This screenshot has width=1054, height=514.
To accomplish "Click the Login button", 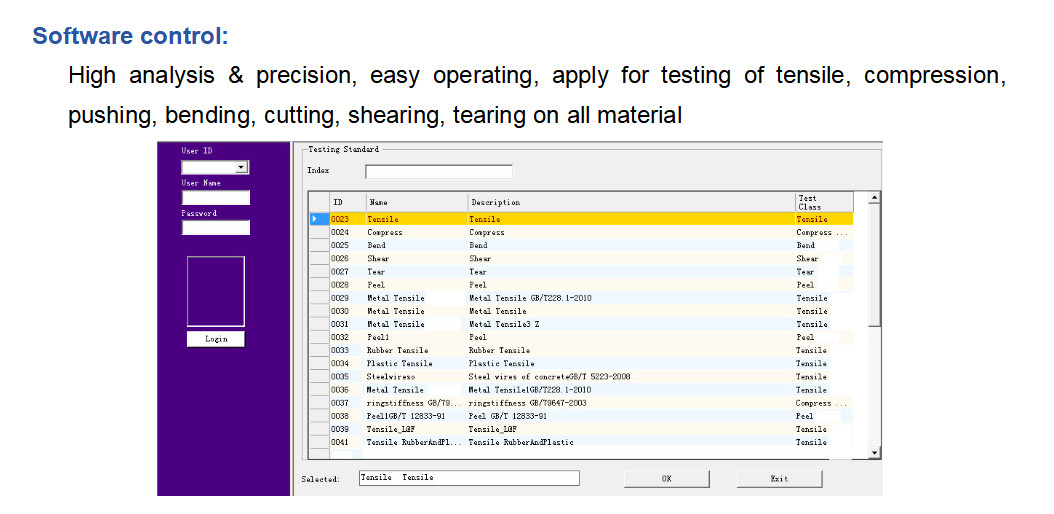I will (x=216, y=339).
